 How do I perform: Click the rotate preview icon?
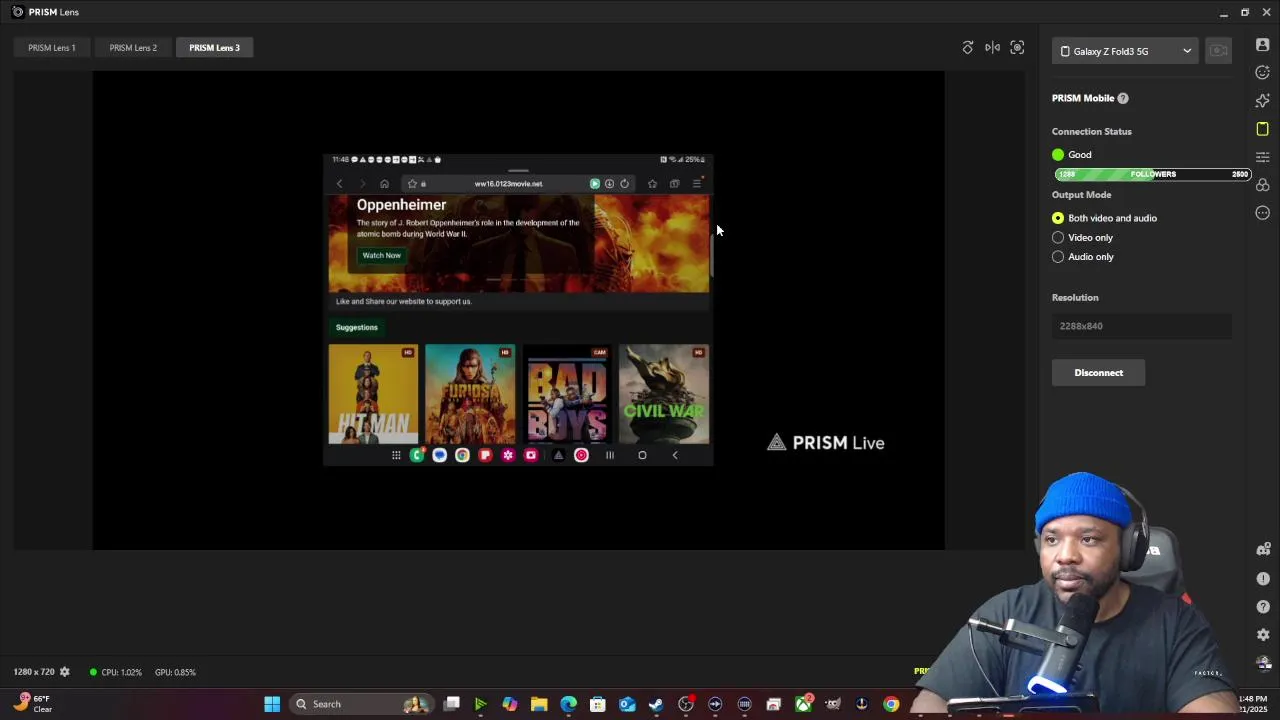[968, 48]
